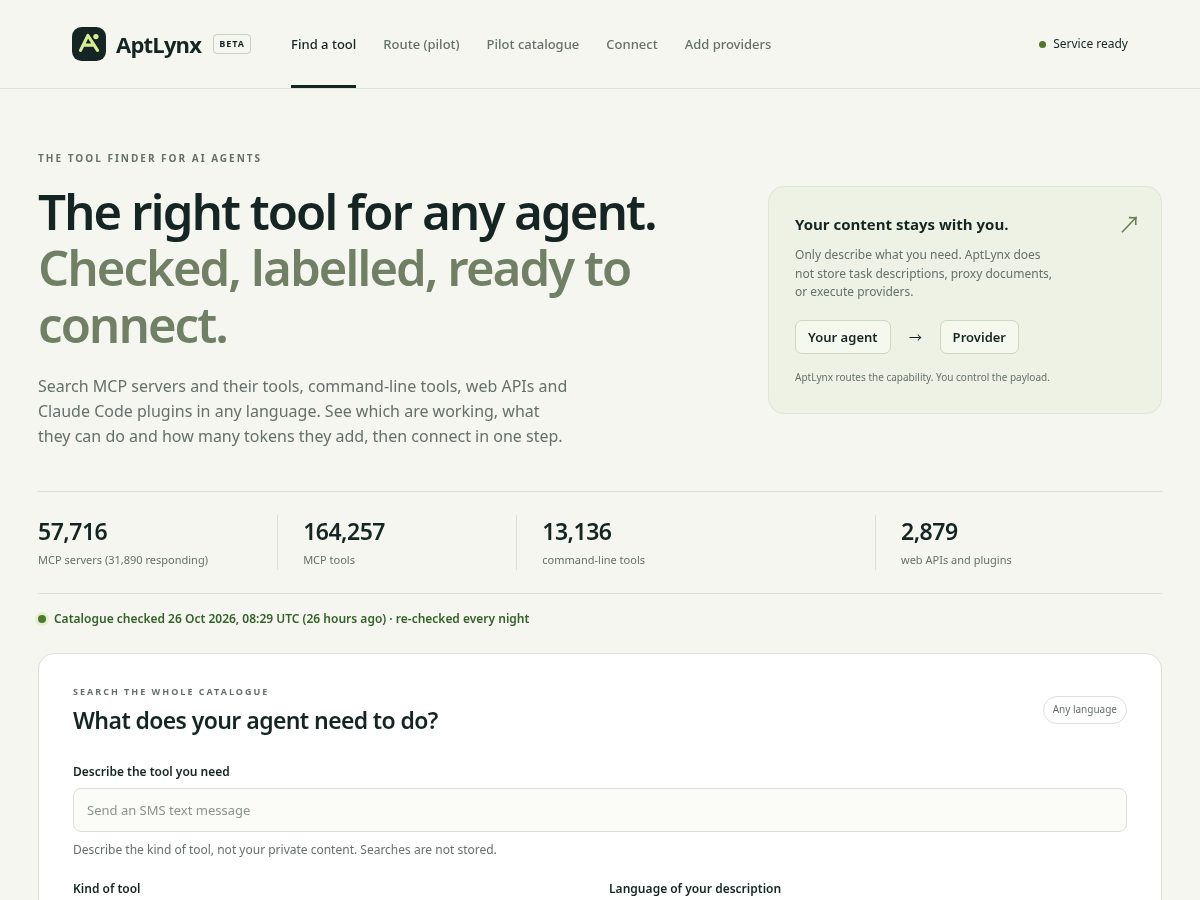Click the BETA badge next to AptLynx
This screenshot has height=900, width=1200.
coord(232,44)
